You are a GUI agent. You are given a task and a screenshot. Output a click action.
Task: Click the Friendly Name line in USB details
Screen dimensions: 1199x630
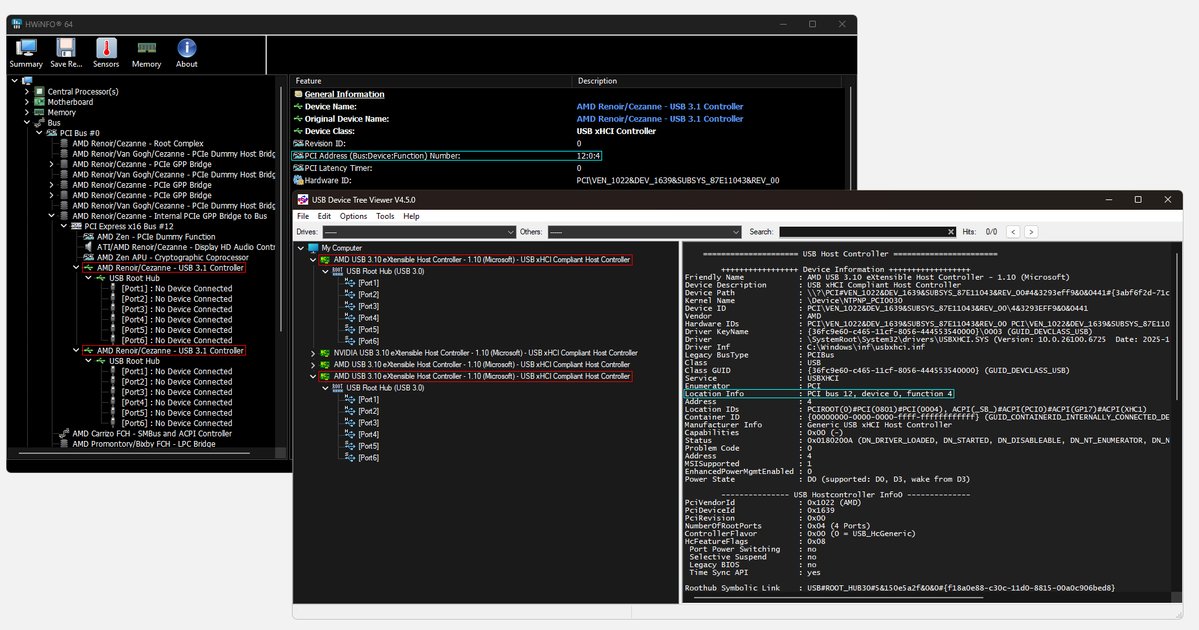point(876,278)
